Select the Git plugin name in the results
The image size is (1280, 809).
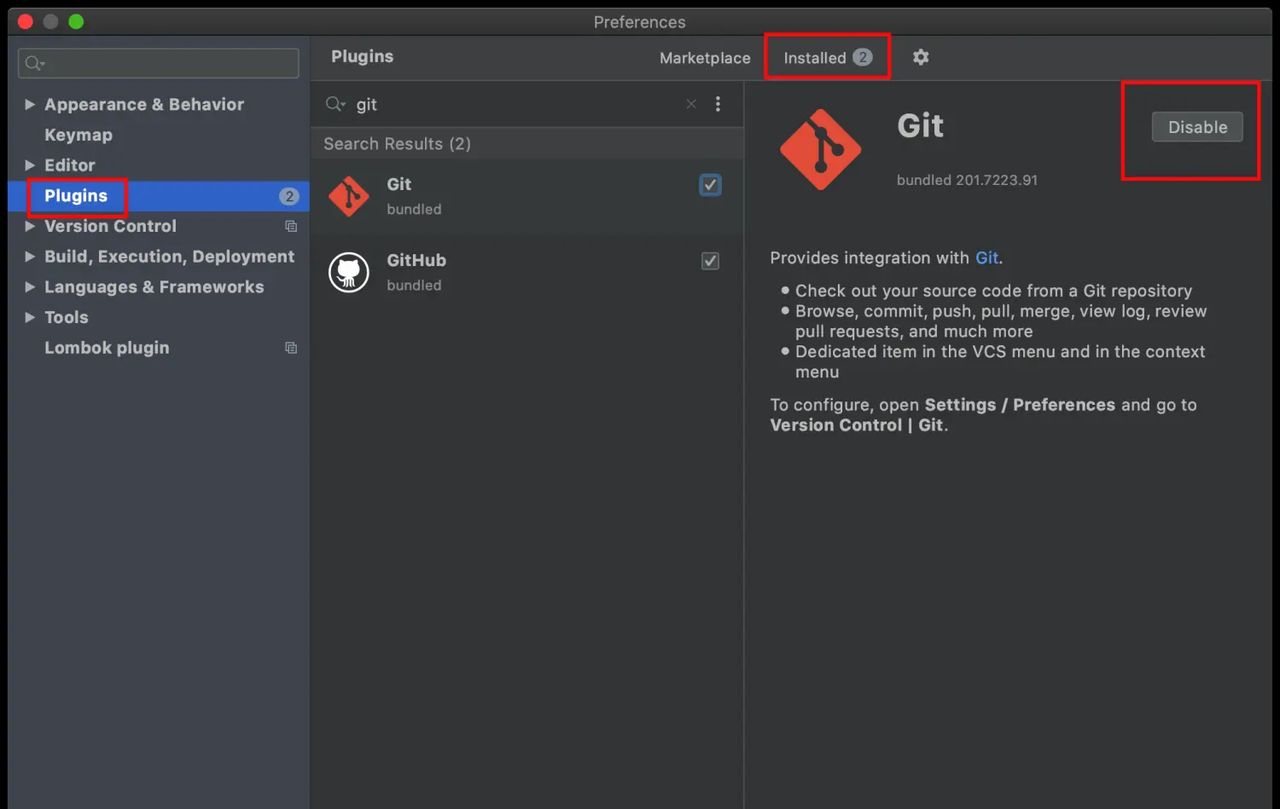[x=399, y=184]
